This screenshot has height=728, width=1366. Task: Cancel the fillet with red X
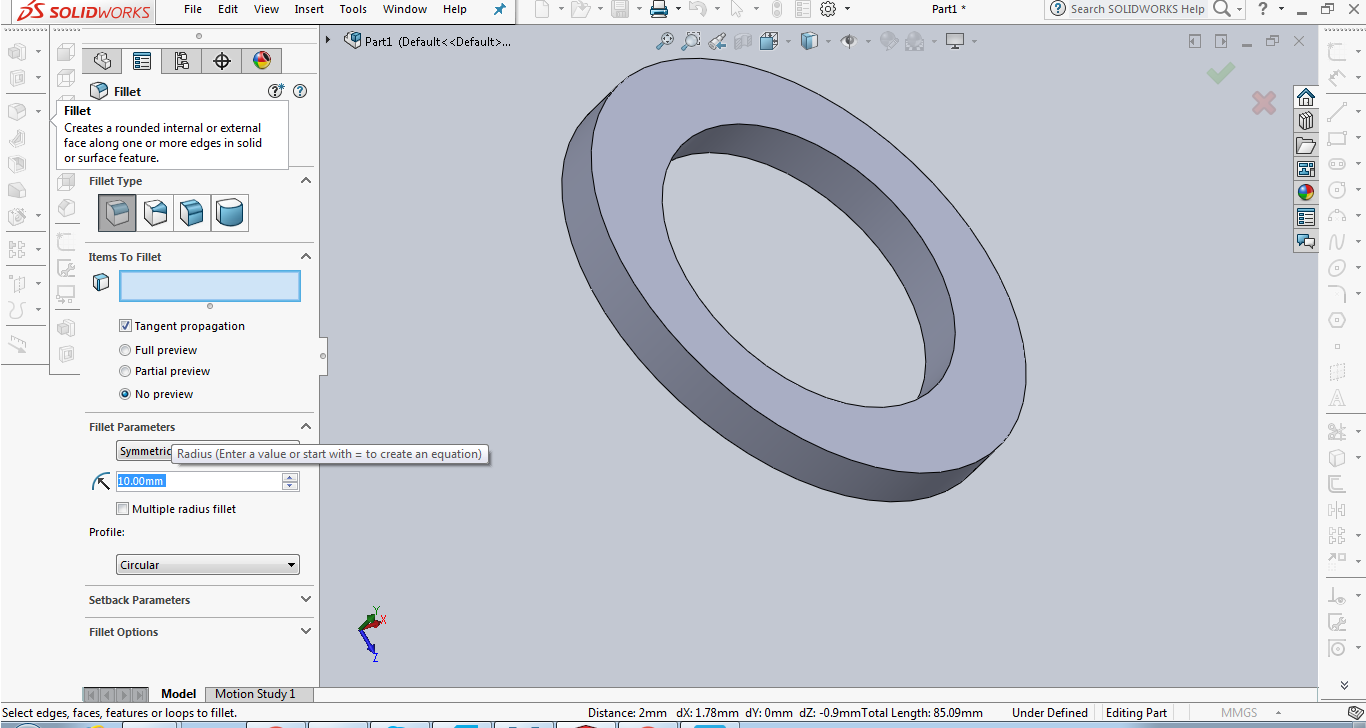(x=1264, y=102)
